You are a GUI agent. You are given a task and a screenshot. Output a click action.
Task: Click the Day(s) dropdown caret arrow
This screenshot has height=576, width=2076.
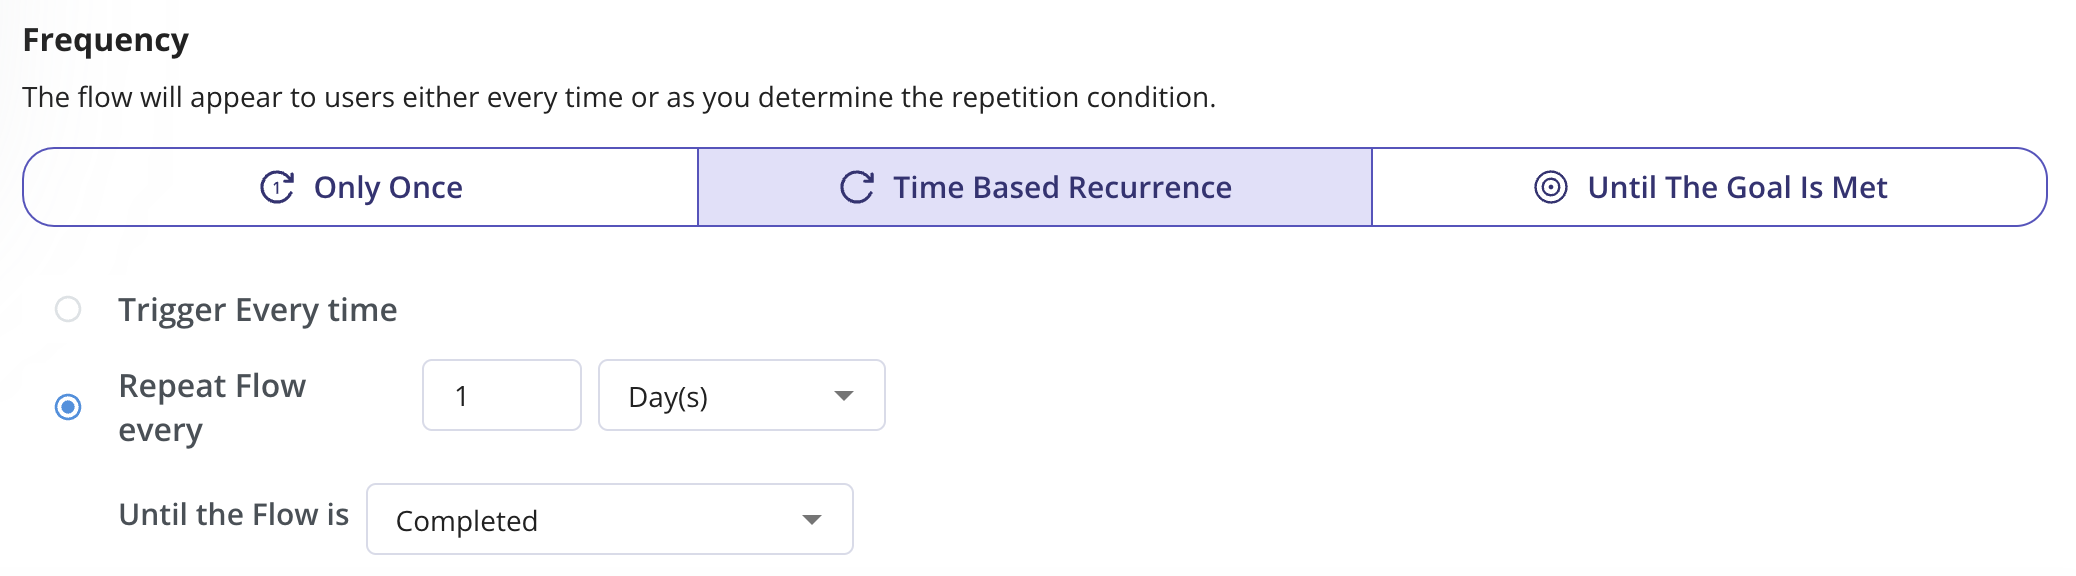click(x=844, y=396)
